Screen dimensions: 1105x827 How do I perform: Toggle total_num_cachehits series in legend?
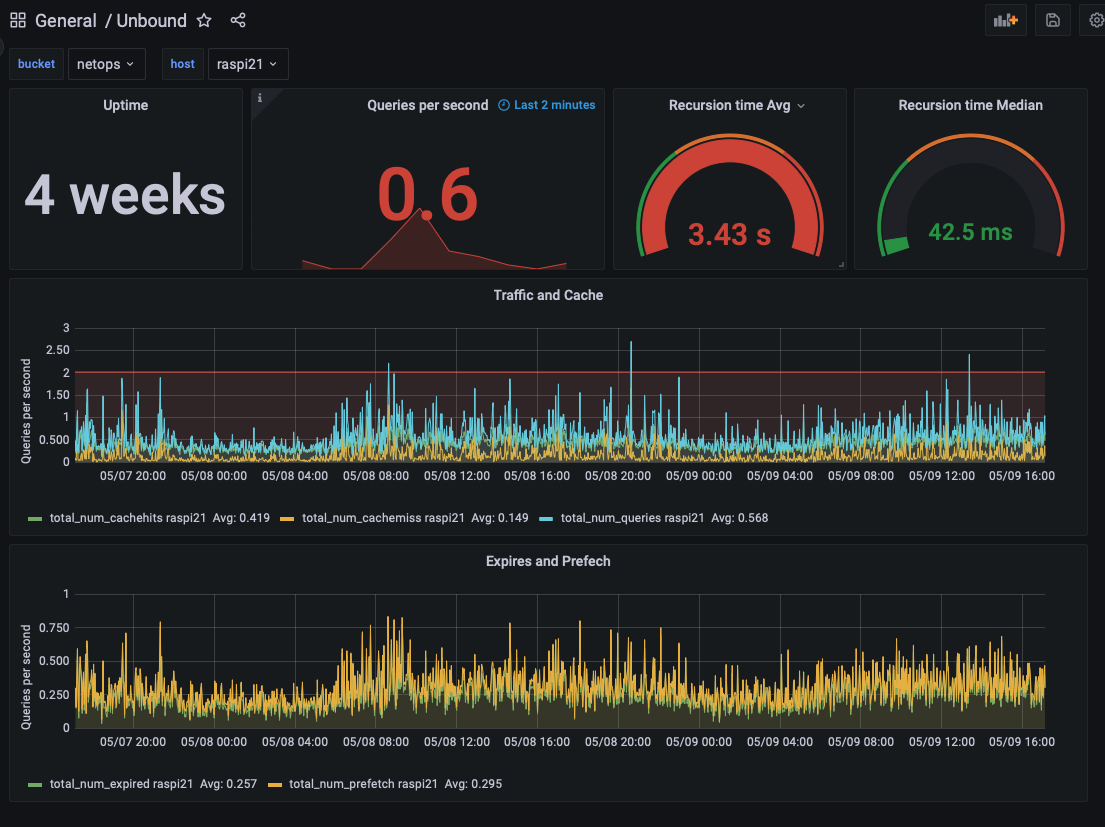(x=128, y=518)
